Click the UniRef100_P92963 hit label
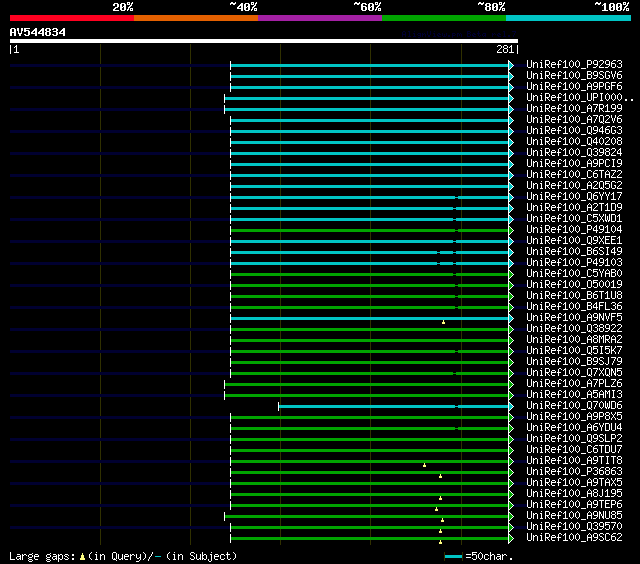The height and width of the screenshot is (564, 640). point(574,64)
